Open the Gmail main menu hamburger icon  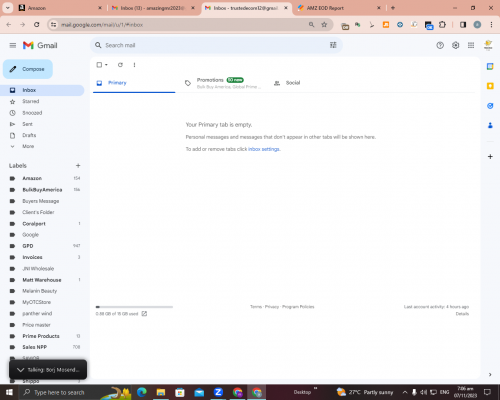tap(13, 45)
